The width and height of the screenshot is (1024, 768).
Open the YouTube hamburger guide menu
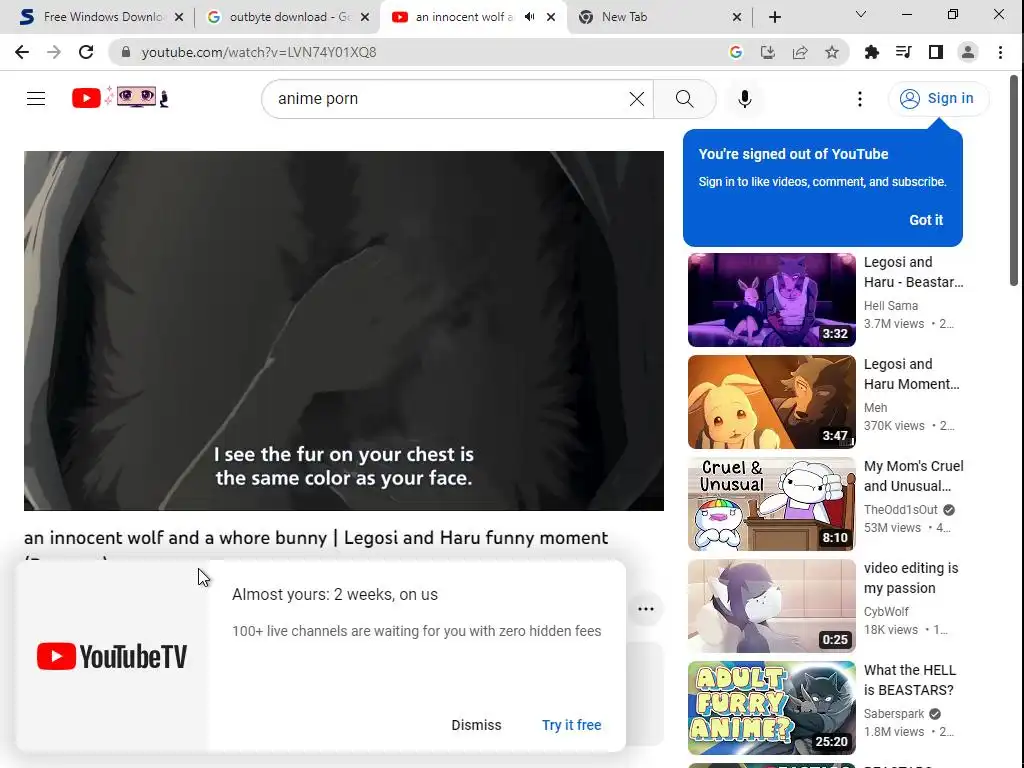tap(36, 99)
